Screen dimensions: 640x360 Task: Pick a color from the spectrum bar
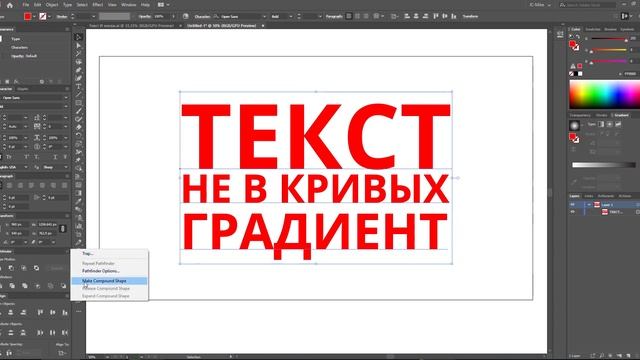point(604,95)
